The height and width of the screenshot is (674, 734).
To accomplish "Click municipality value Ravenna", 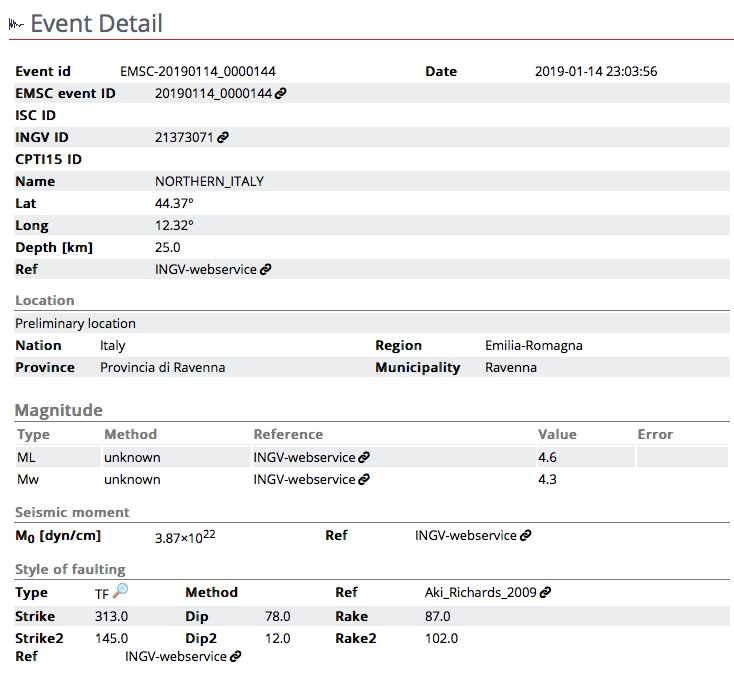I will (x=511, y=368).
